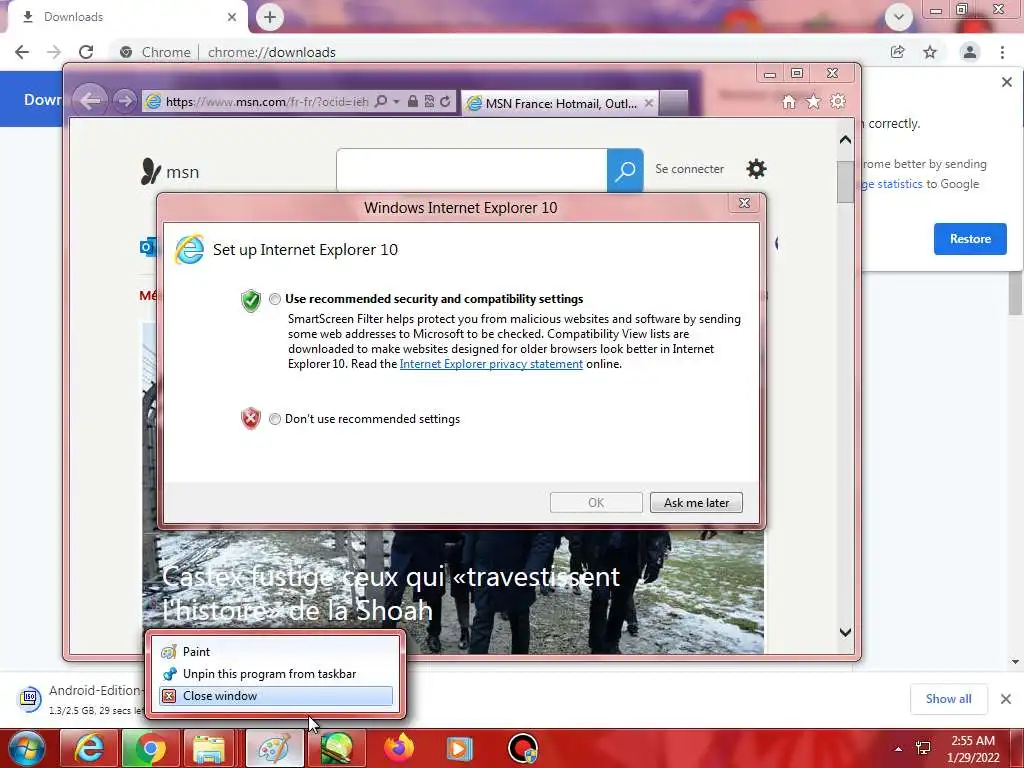Open a new tab in Internet Explorer
1024x768 pixels.
tap(673, 103)
